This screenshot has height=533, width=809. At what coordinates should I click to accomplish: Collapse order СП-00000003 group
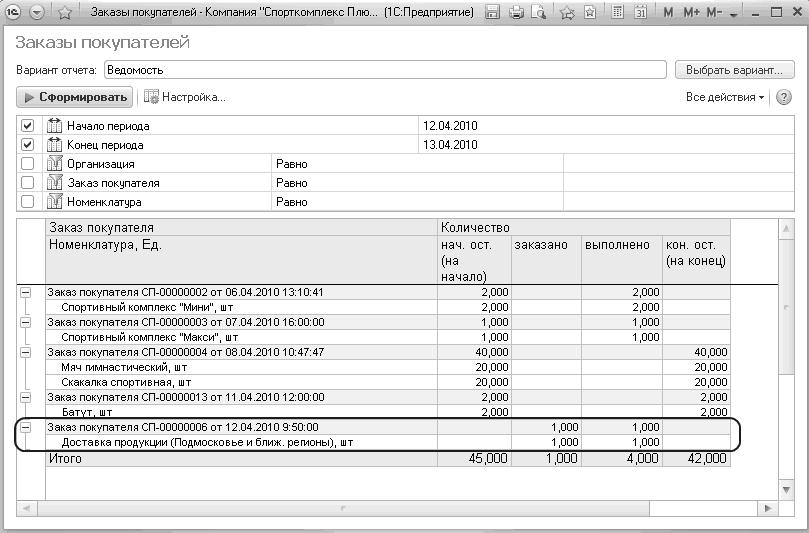point(25,322)
